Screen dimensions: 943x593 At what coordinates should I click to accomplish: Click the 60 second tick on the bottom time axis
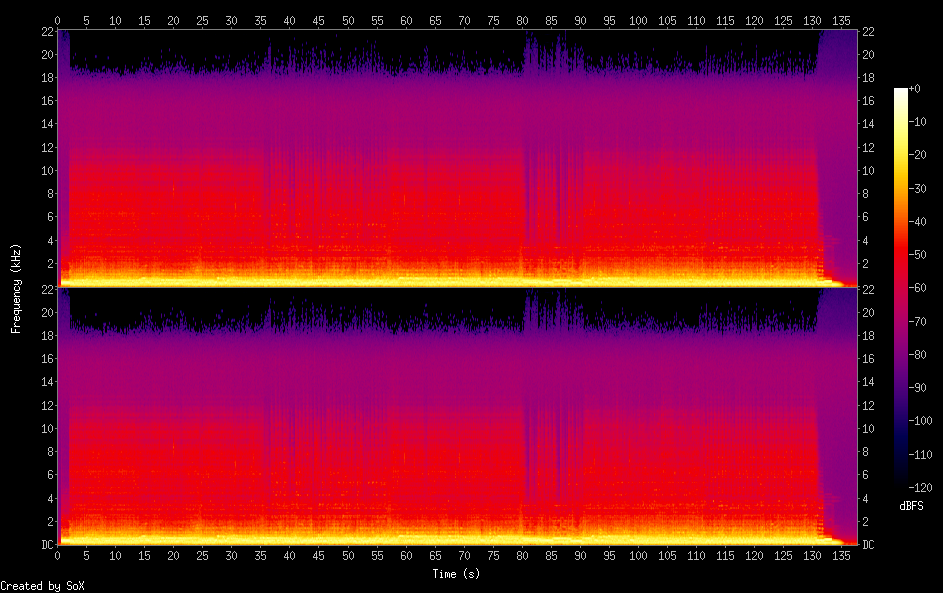pyautogui.click(x=406, y=556)
